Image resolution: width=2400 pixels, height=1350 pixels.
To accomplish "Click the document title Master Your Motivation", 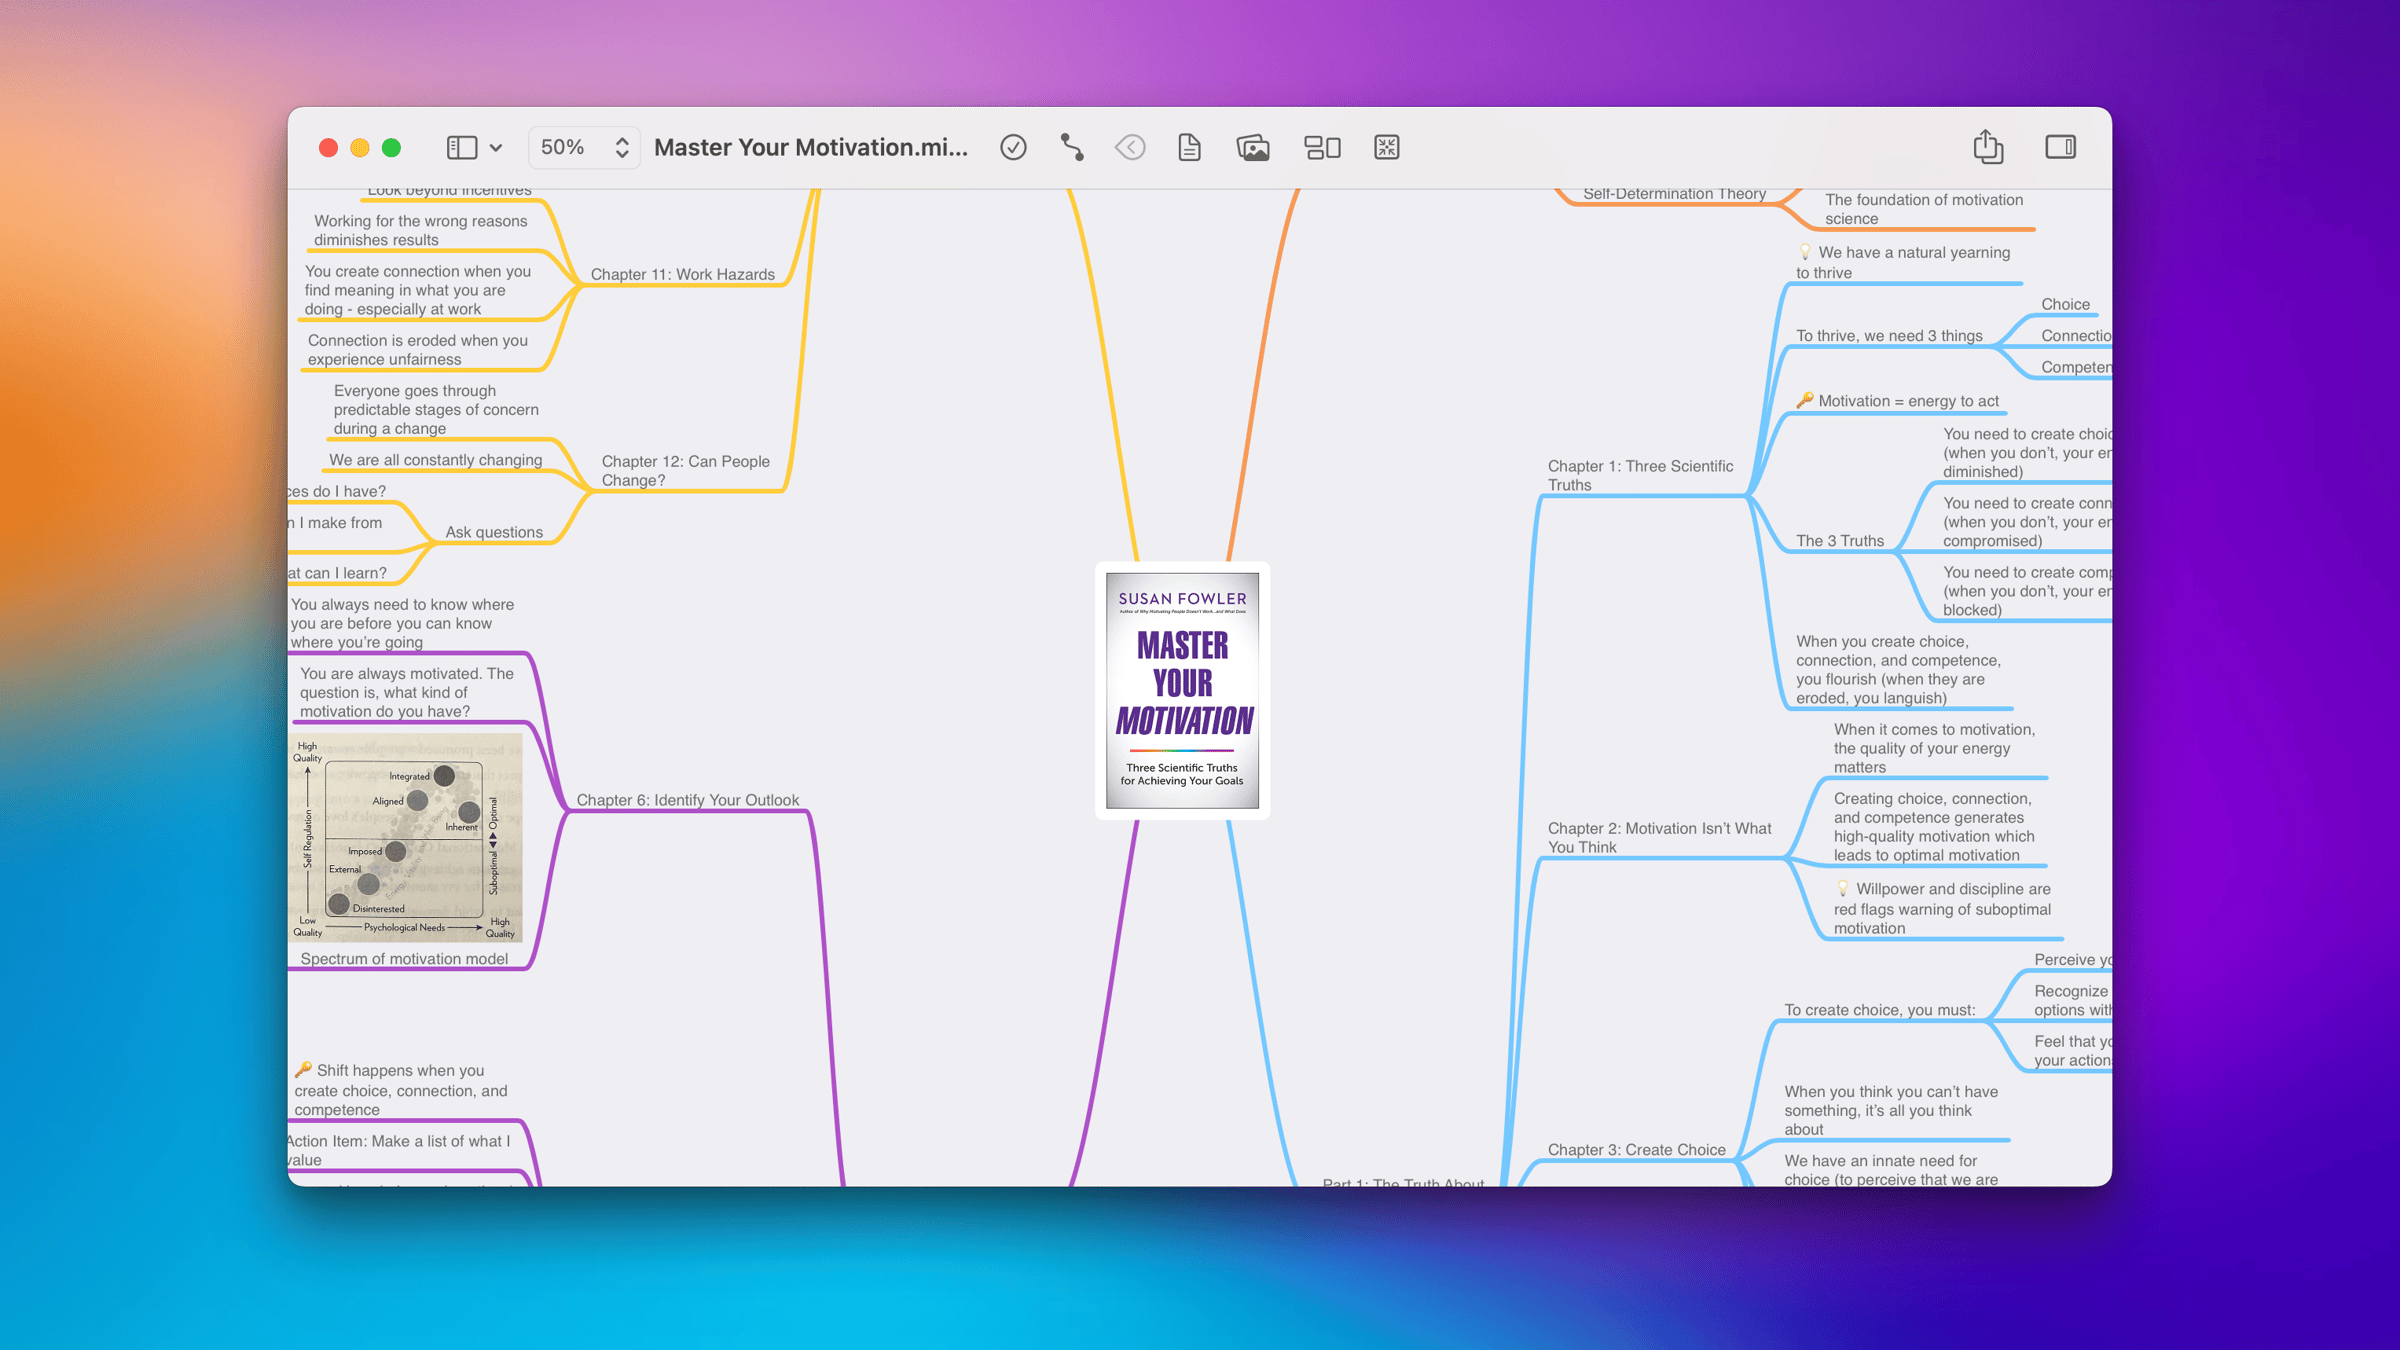I will click(811, 147).
